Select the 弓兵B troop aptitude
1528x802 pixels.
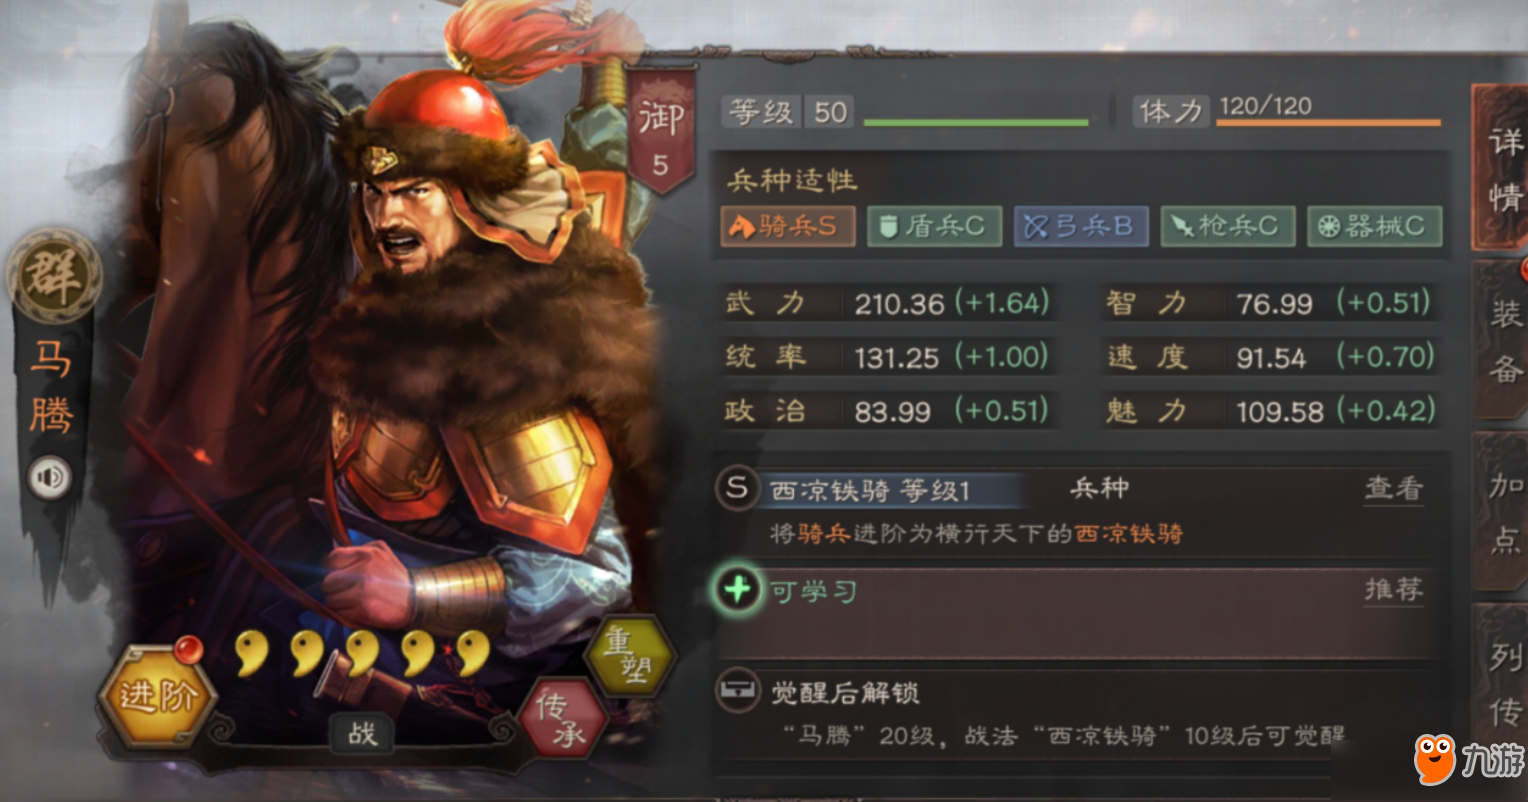tap(1081, 226)
